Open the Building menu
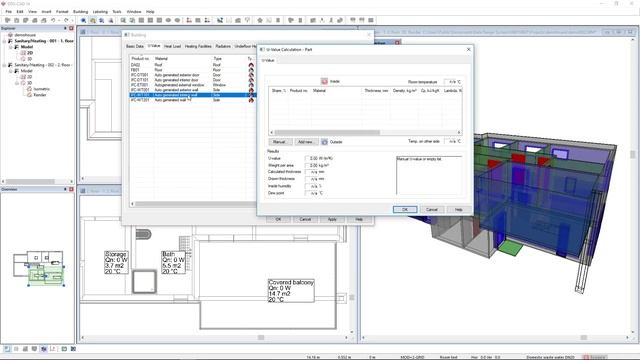640x360 pixels. [80, 11]
